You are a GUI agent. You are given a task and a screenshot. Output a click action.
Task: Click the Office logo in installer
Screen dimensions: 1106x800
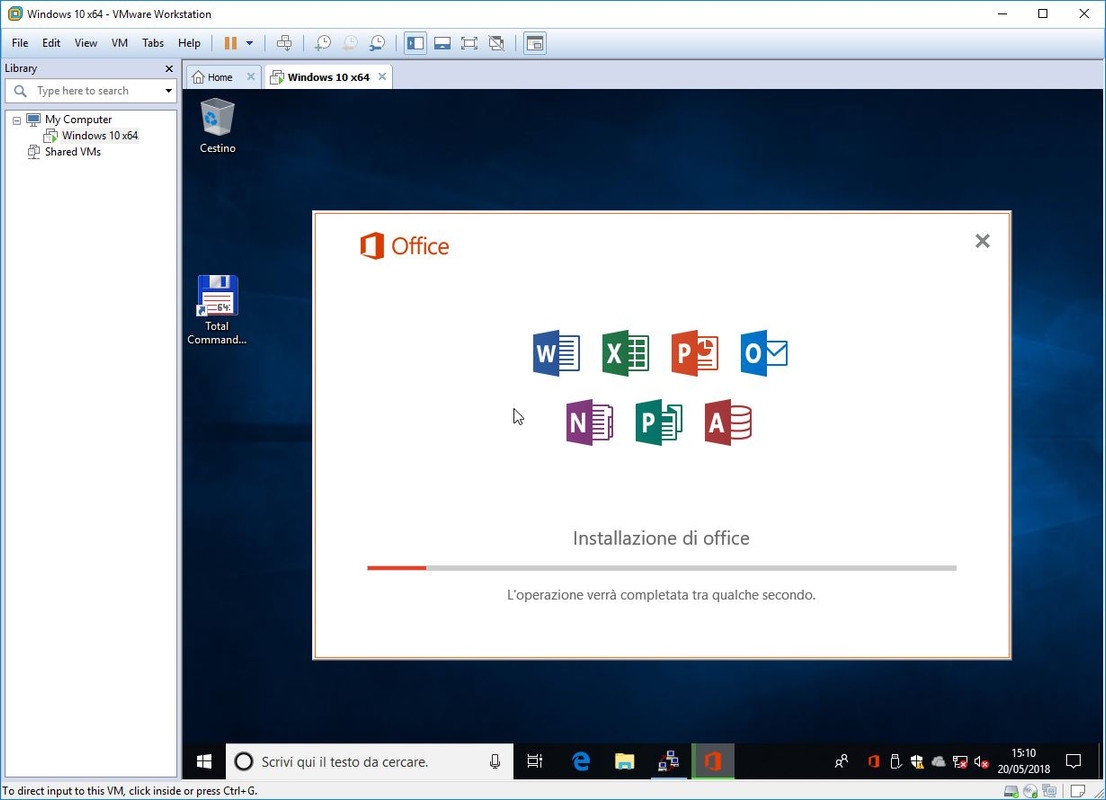[x=404, y=246]
